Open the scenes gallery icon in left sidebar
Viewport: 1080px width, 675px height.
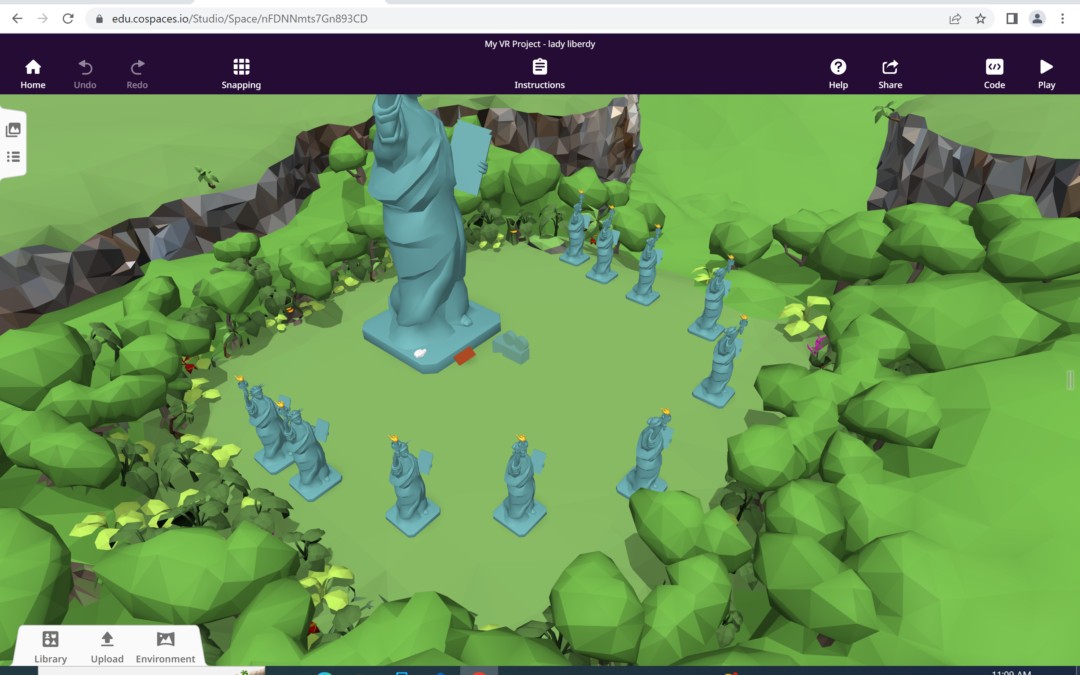coord(13,129)
